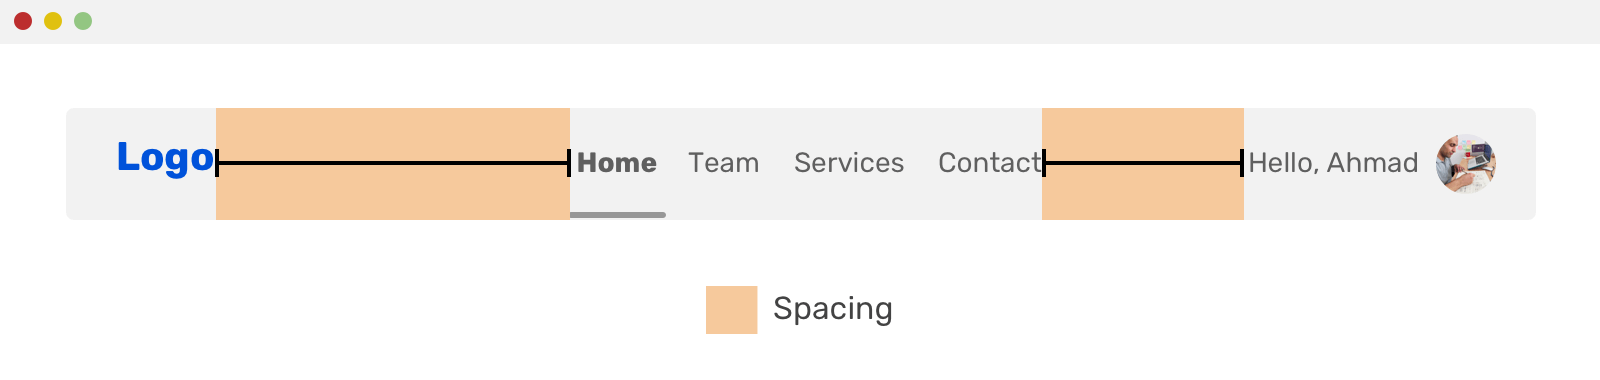Click the measurement line end cap beside Logo
Viewport: 1600px width, 380px height.
217,163
